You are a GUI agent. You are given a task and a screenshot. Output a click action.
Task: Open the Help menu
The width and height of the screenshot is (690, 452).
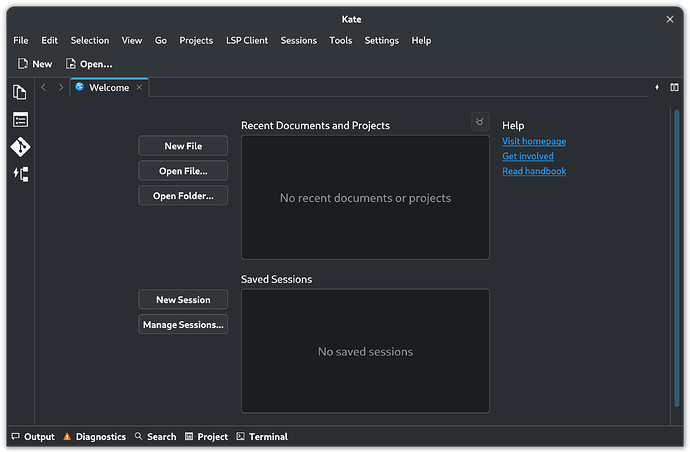point(421,40)
